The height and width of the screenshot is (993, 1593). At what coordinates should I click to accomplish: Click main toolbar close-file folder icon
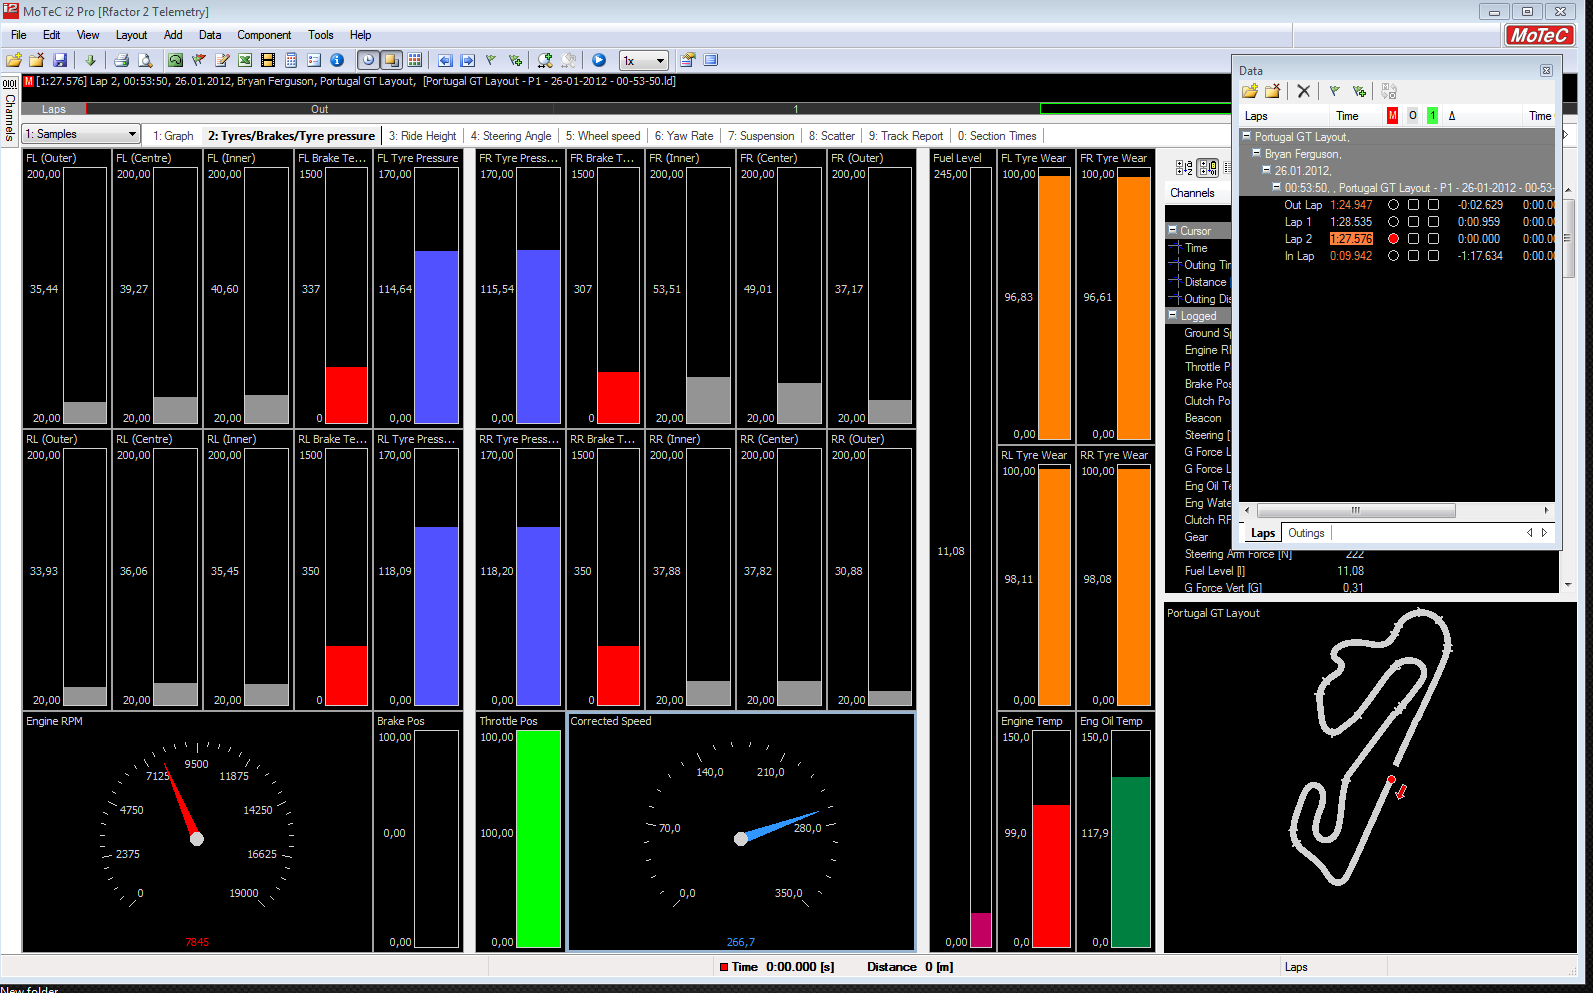click(37, 60)
